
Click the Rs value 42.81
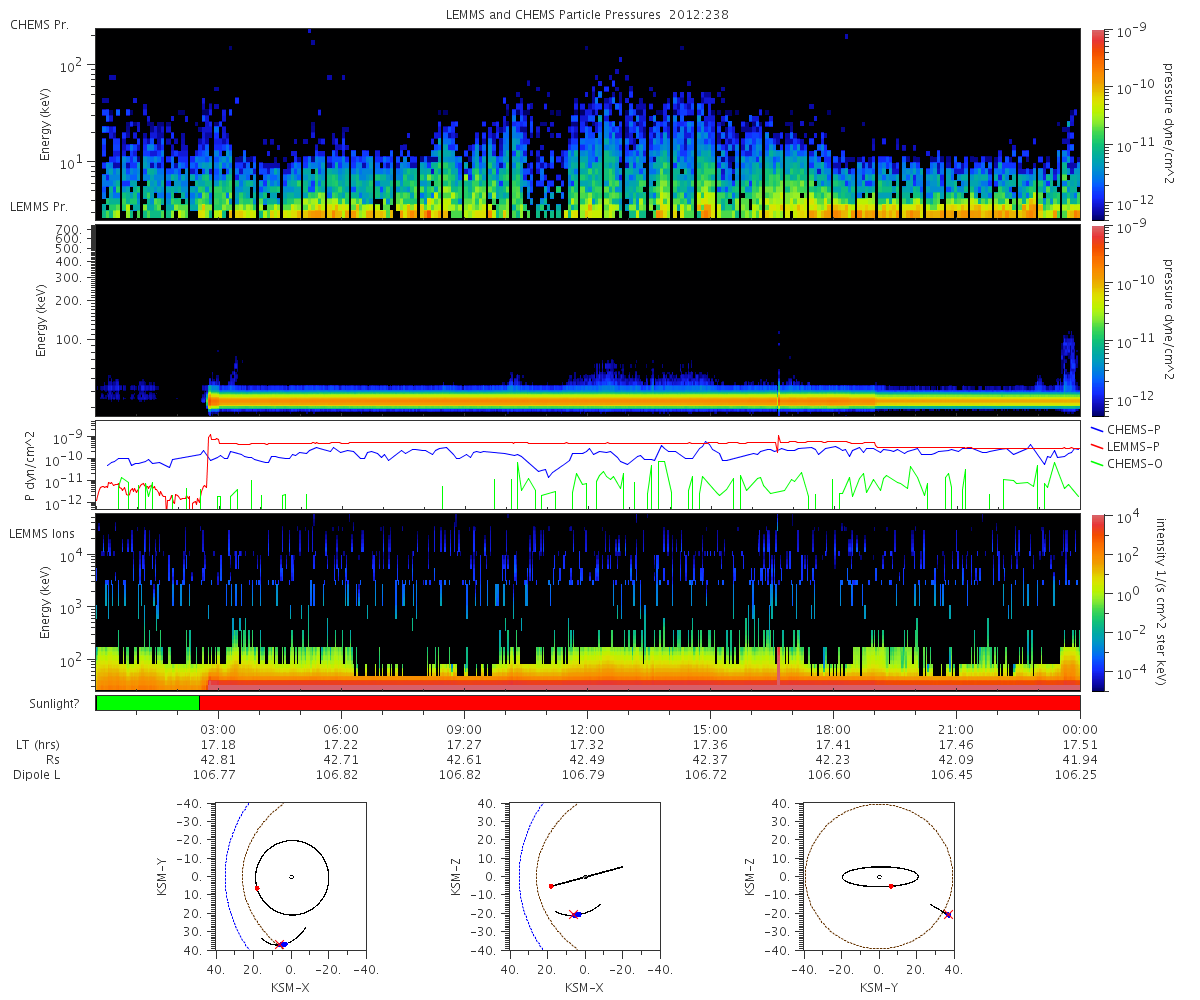tap(218, 760)
